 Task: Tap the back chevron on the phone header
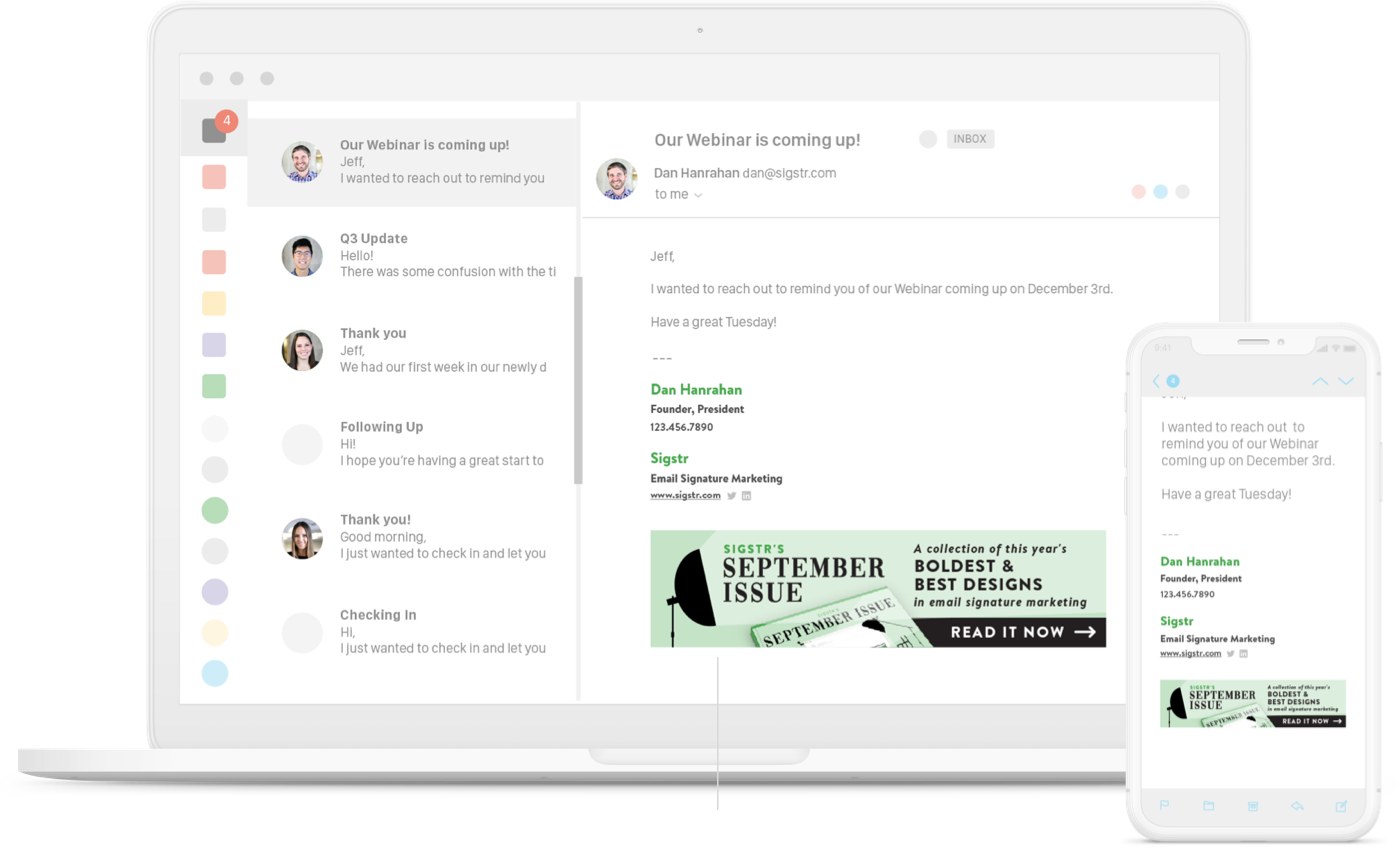[x=1156, y=381]
